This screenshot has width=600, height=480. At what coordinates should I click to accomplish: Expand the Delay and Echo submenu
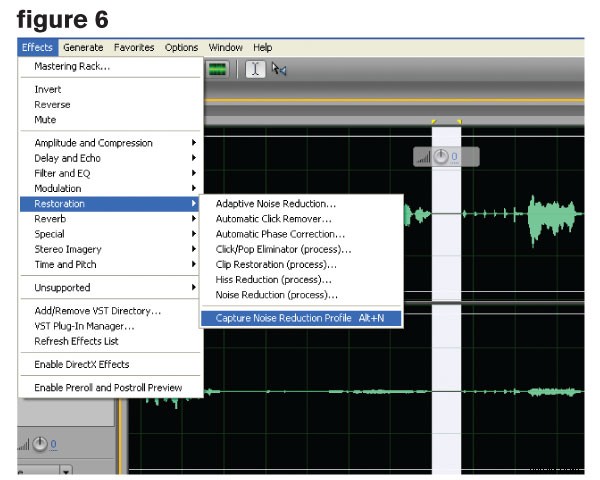pos(110,158)
